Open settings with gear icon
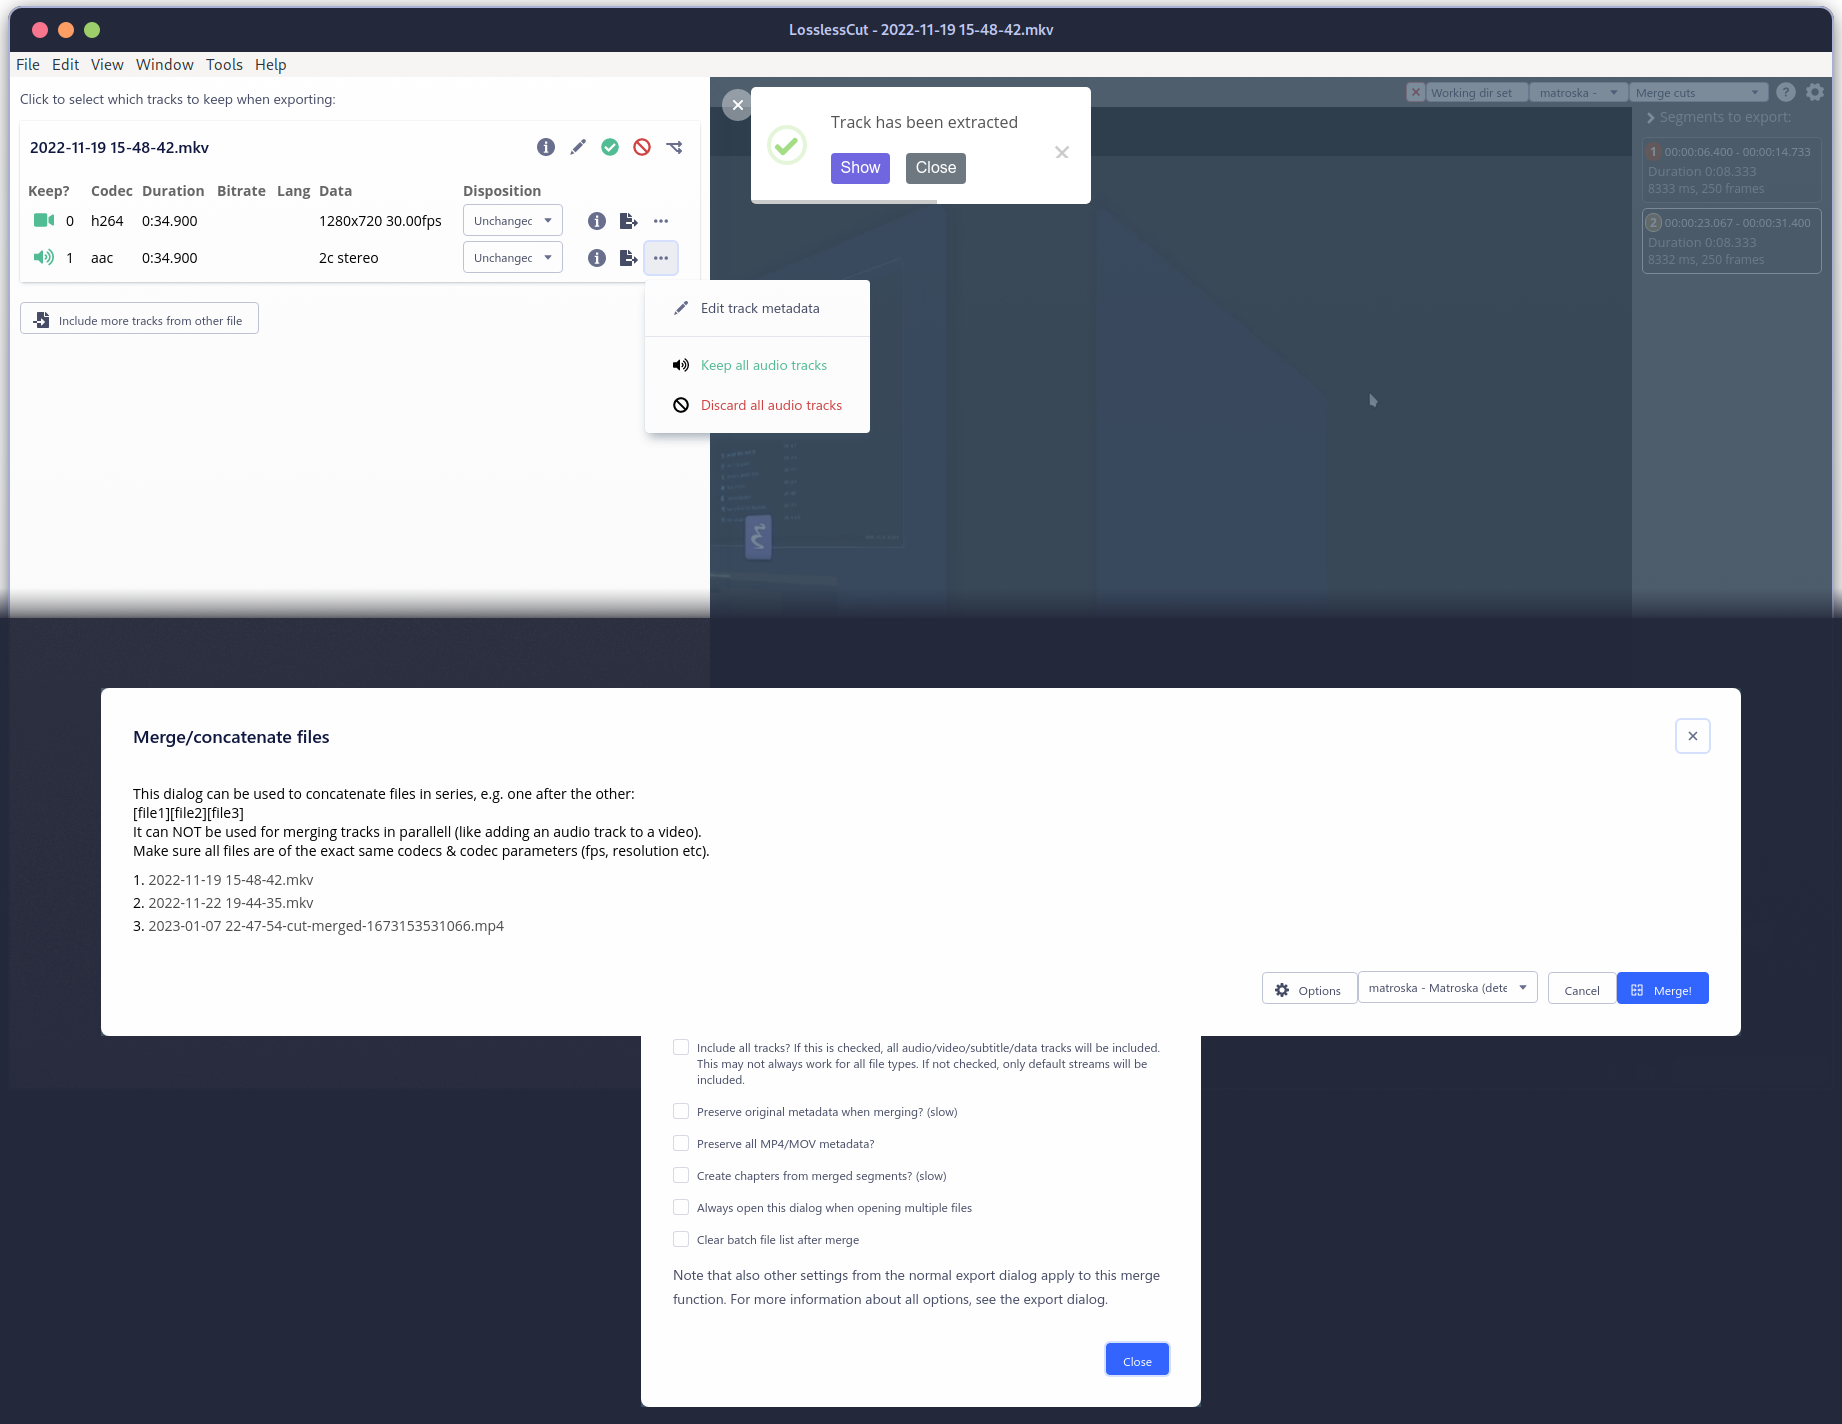The height and width of the screenshot is (1424, 1842). click(x=1815, y=92)
